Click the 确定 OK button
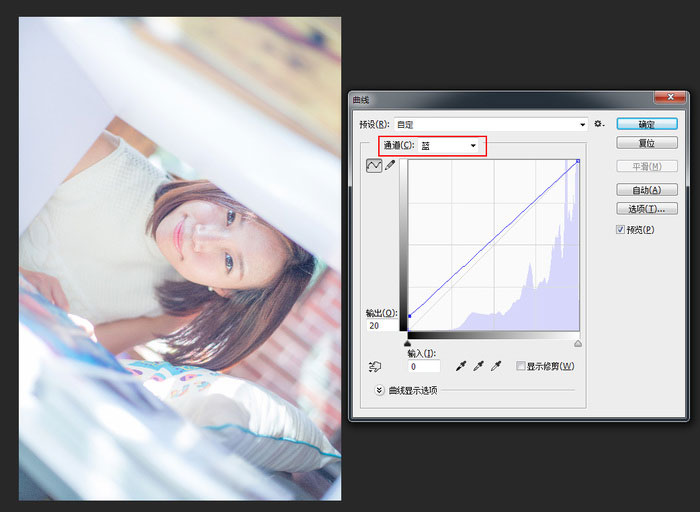This screenshot has width=700, height=512. (647, 124)
